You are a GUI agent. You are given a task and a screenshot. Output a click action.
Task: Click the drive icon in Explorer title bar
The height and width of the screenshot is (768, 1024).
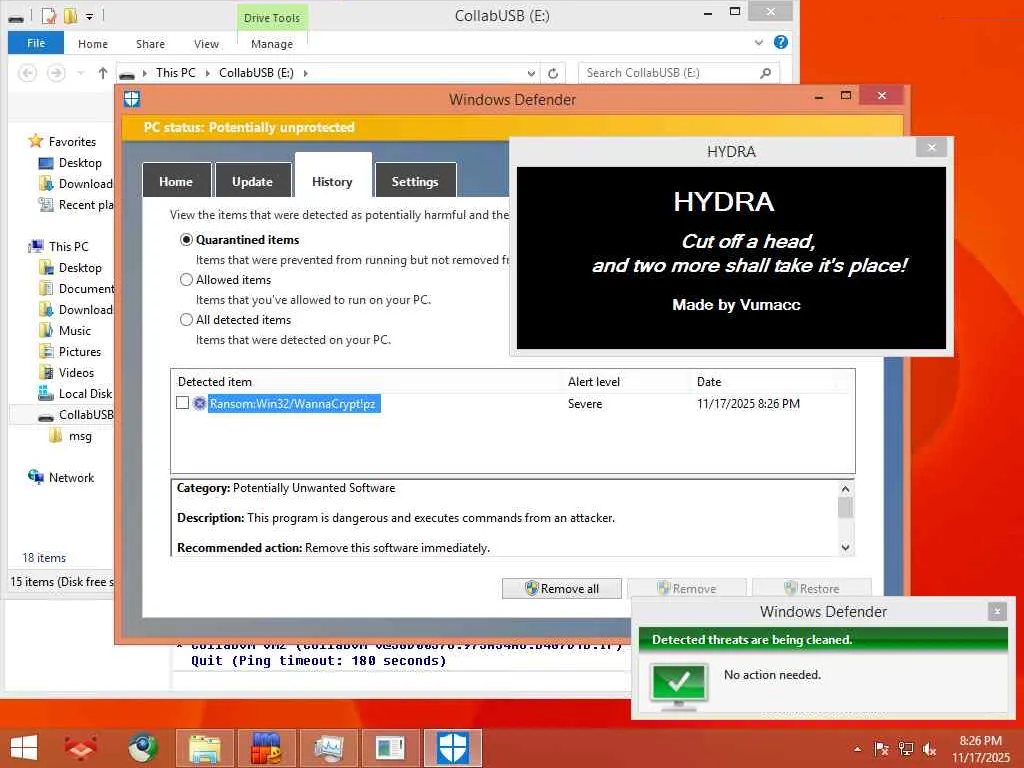16,18
